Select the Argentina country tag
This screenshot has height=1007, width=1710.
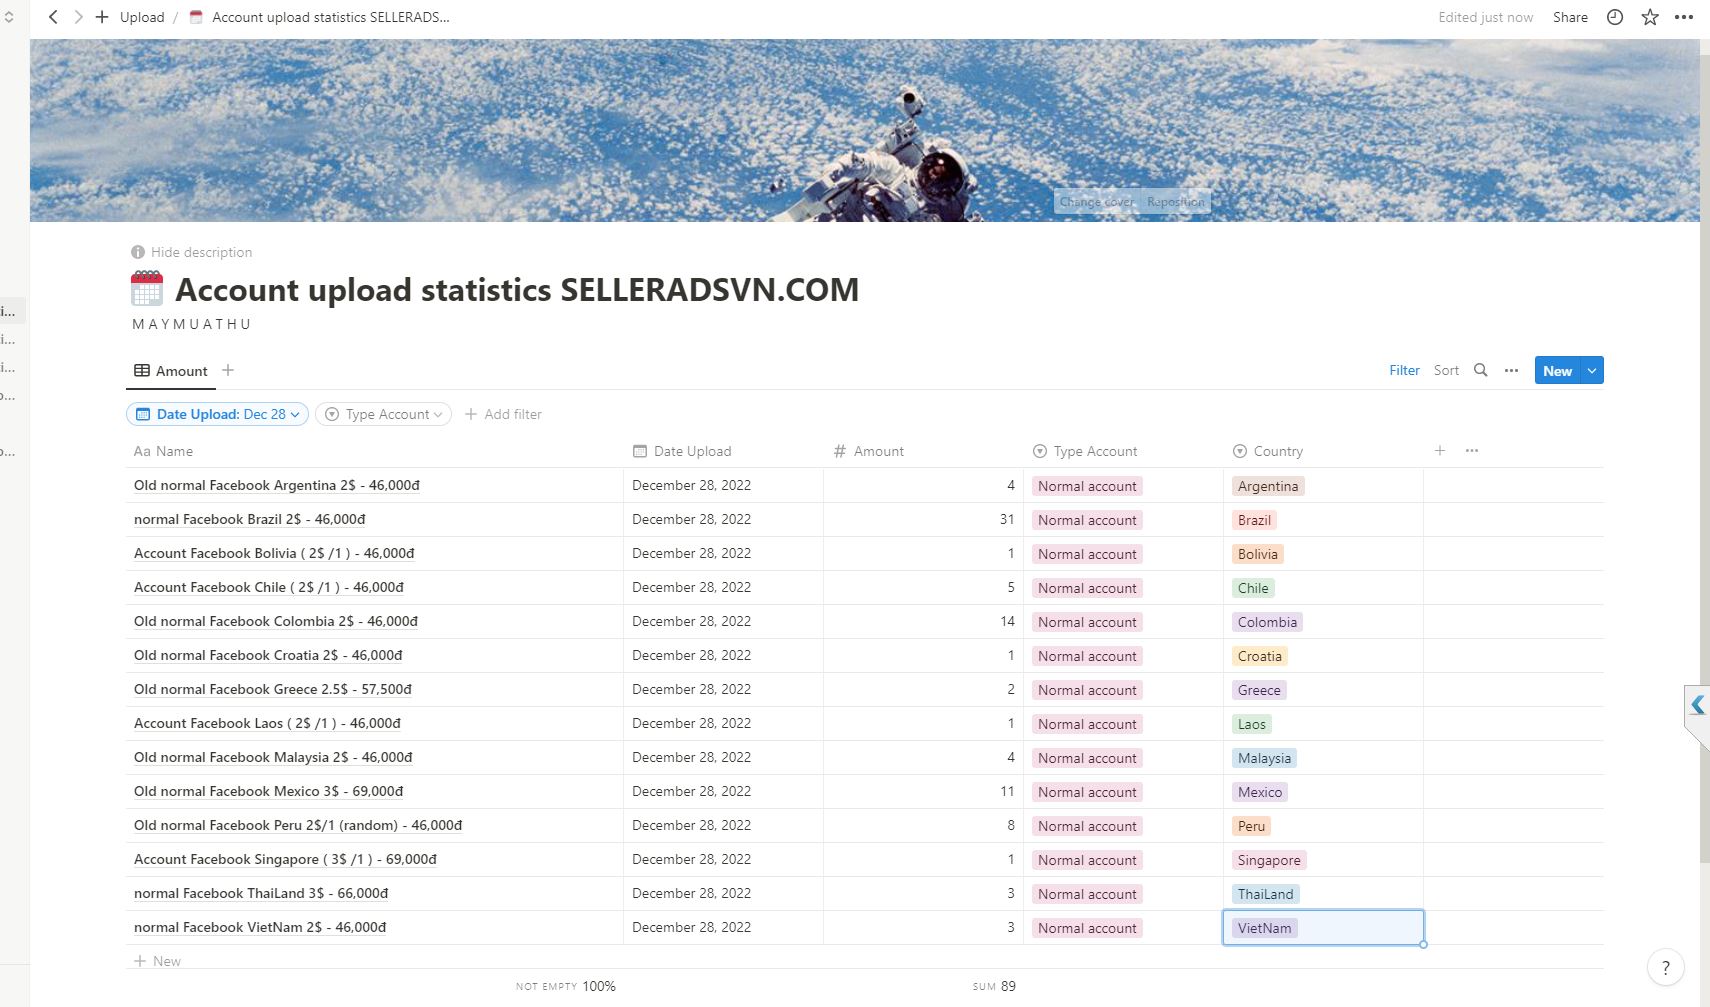point(1268,486)
